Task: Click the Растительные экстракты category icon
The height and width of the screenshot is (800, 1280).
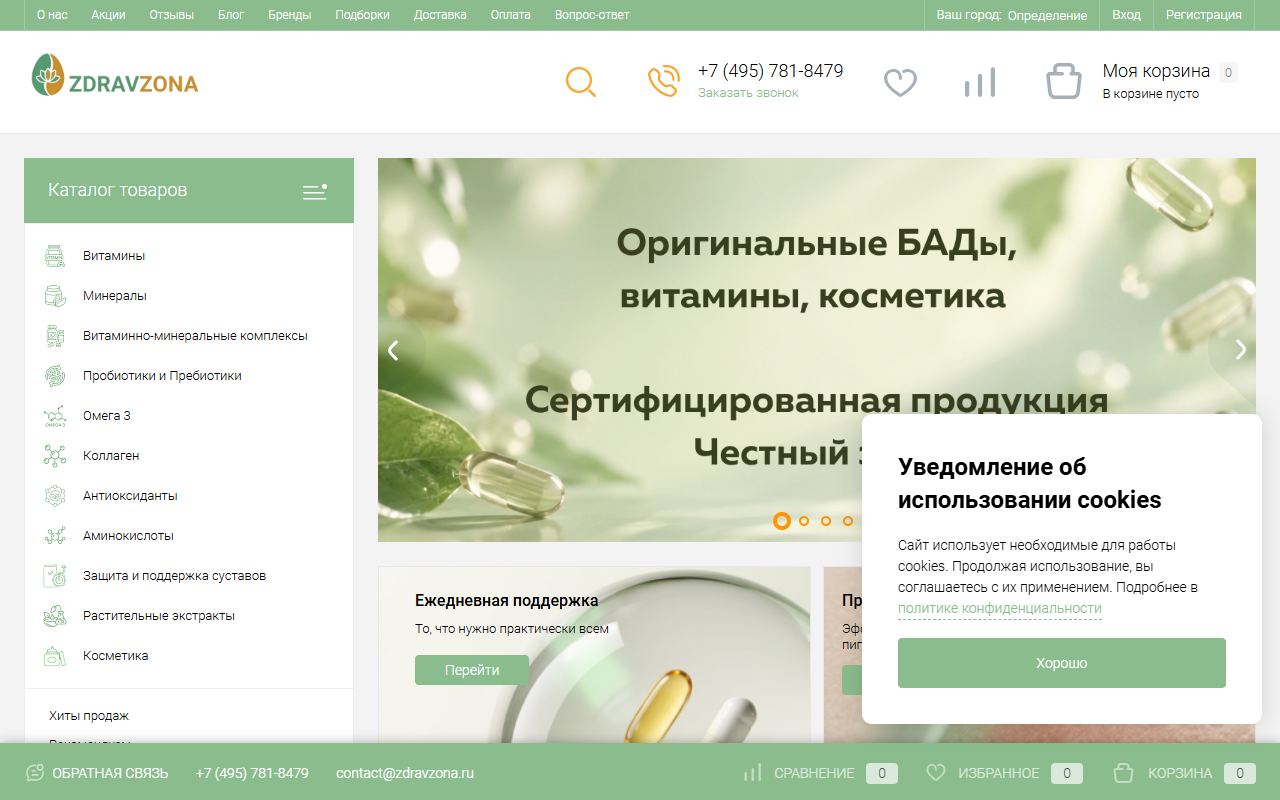Action: pyautogui.click(x=55, y=616)
